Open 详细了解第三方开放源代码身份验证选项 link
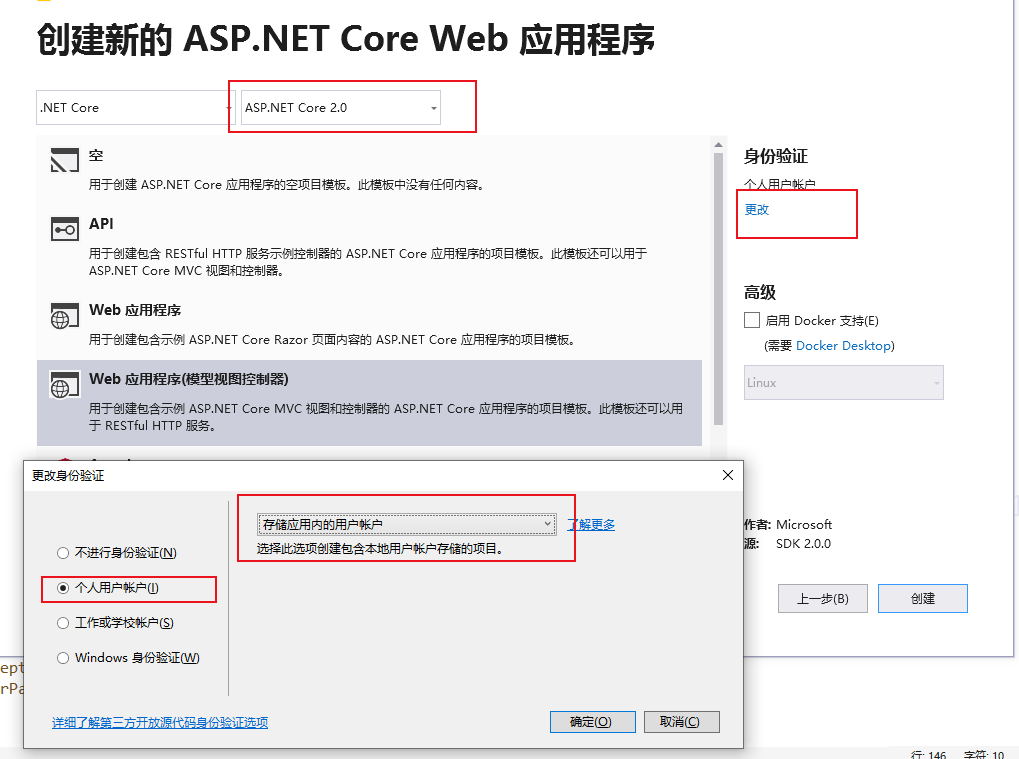This screenshot has height=759, width=1019. [160, 723]
